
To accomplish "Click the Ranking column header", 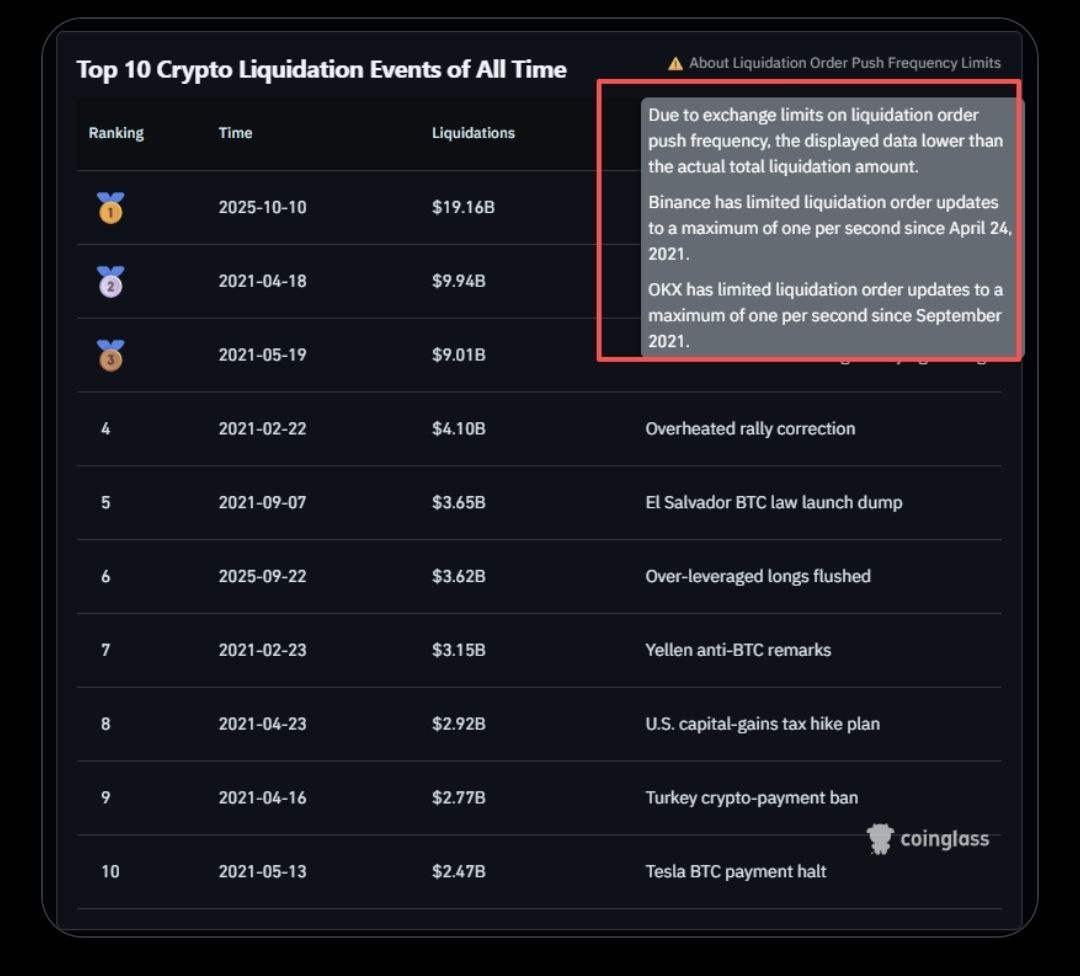I will pyautogui.click(x=116, y=133).
